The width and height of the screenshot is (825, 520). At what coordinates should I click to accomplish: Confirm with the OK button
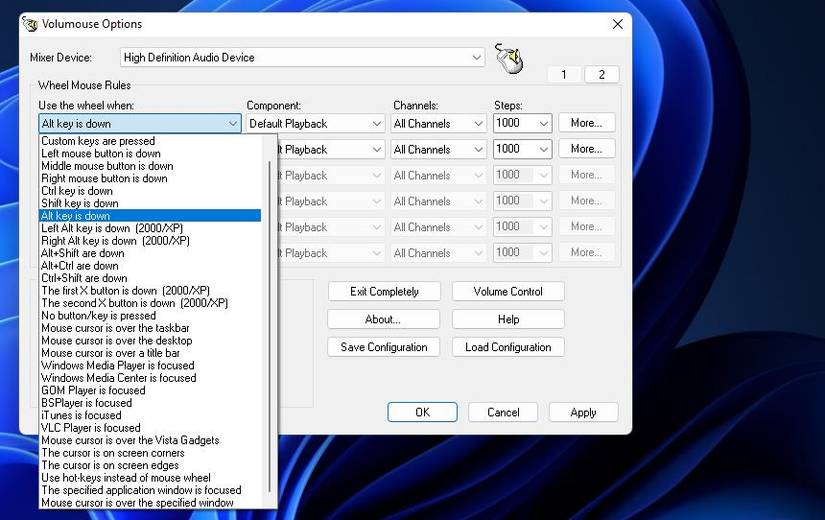coord(422,412)
